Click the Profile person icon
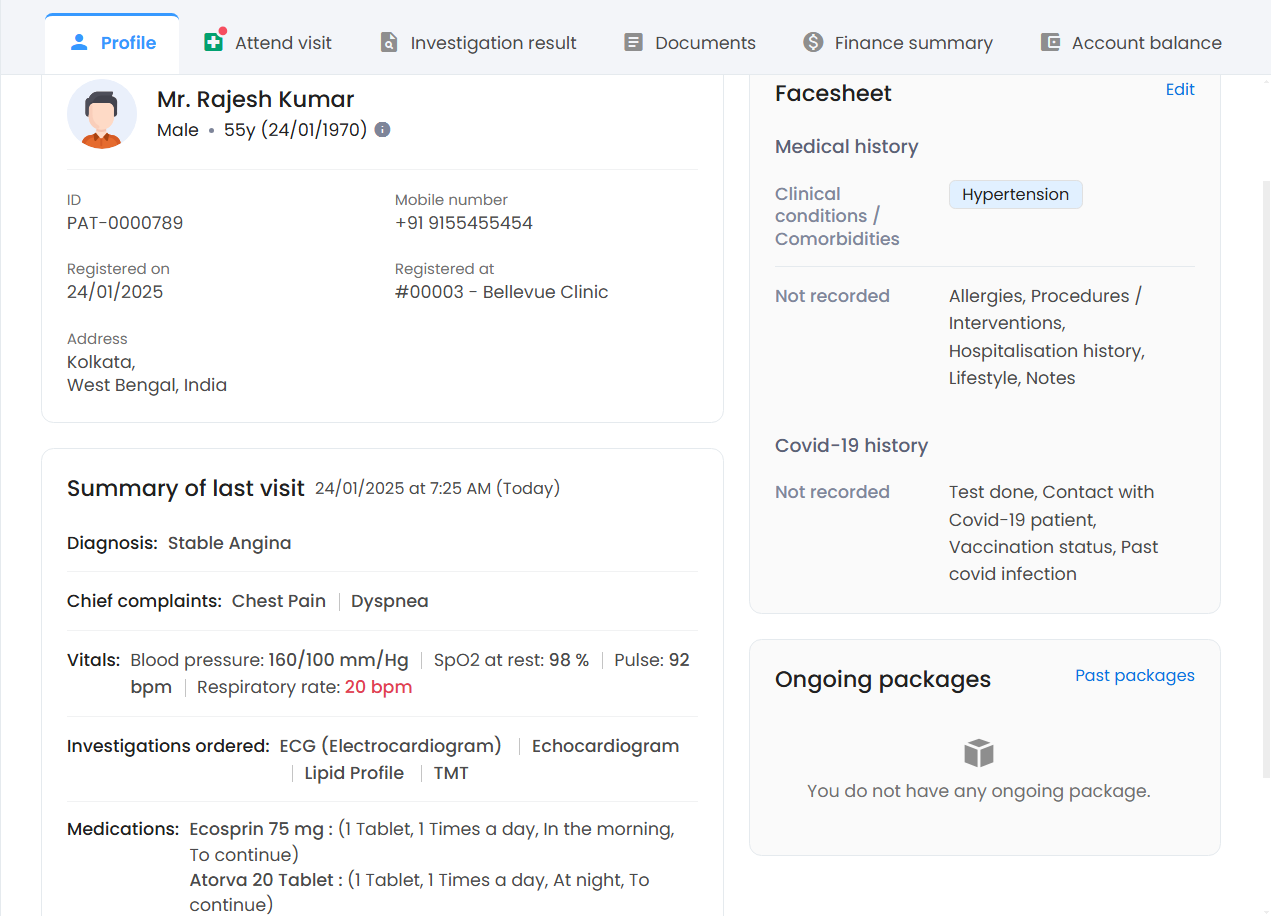The image size is (1271, 916). (x=79, y=42)
